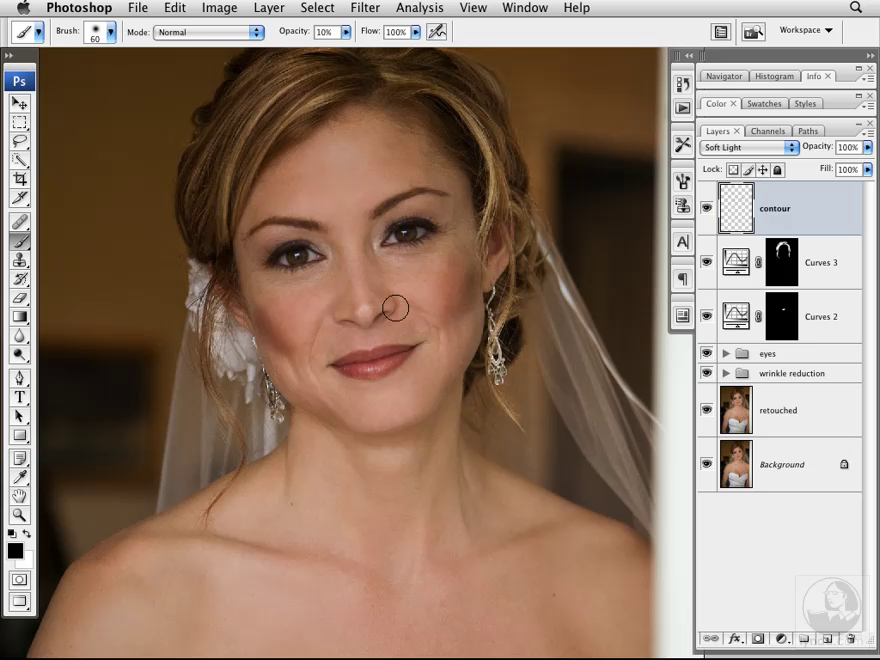The height and width of the screenshot is (660, 880).
Task: Expand the wrinkle reduction group
Action: click(x=726, y=373)
